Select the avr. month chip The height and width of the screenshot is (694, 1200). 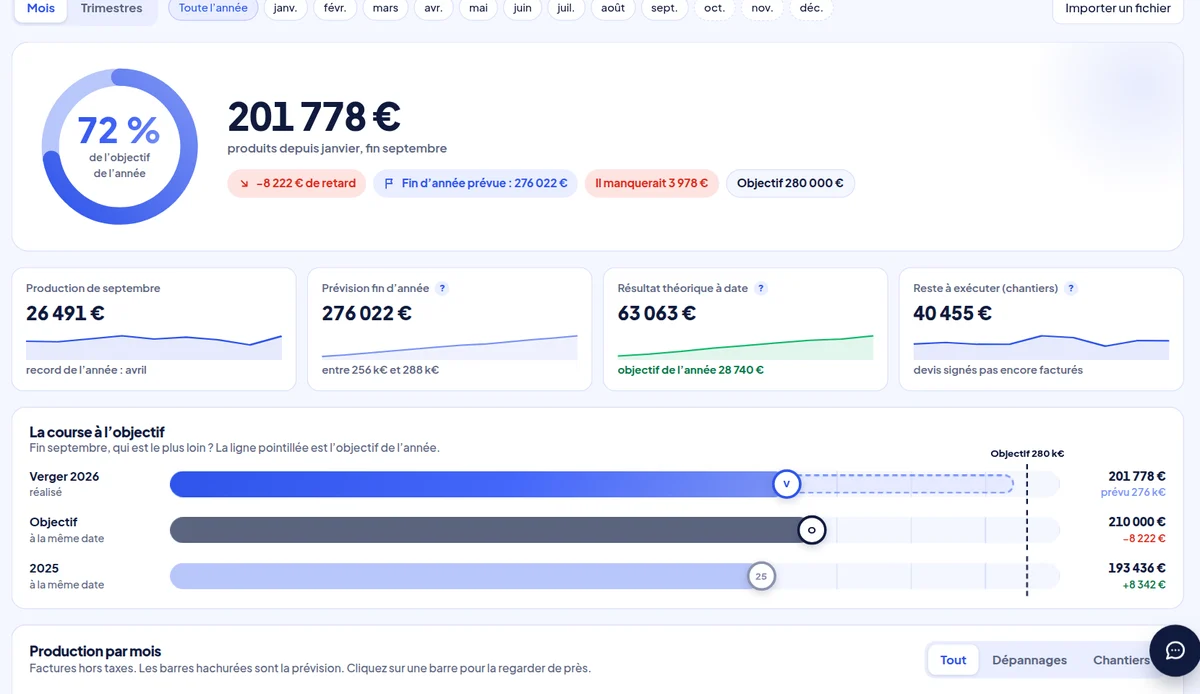tap(433, 8)
